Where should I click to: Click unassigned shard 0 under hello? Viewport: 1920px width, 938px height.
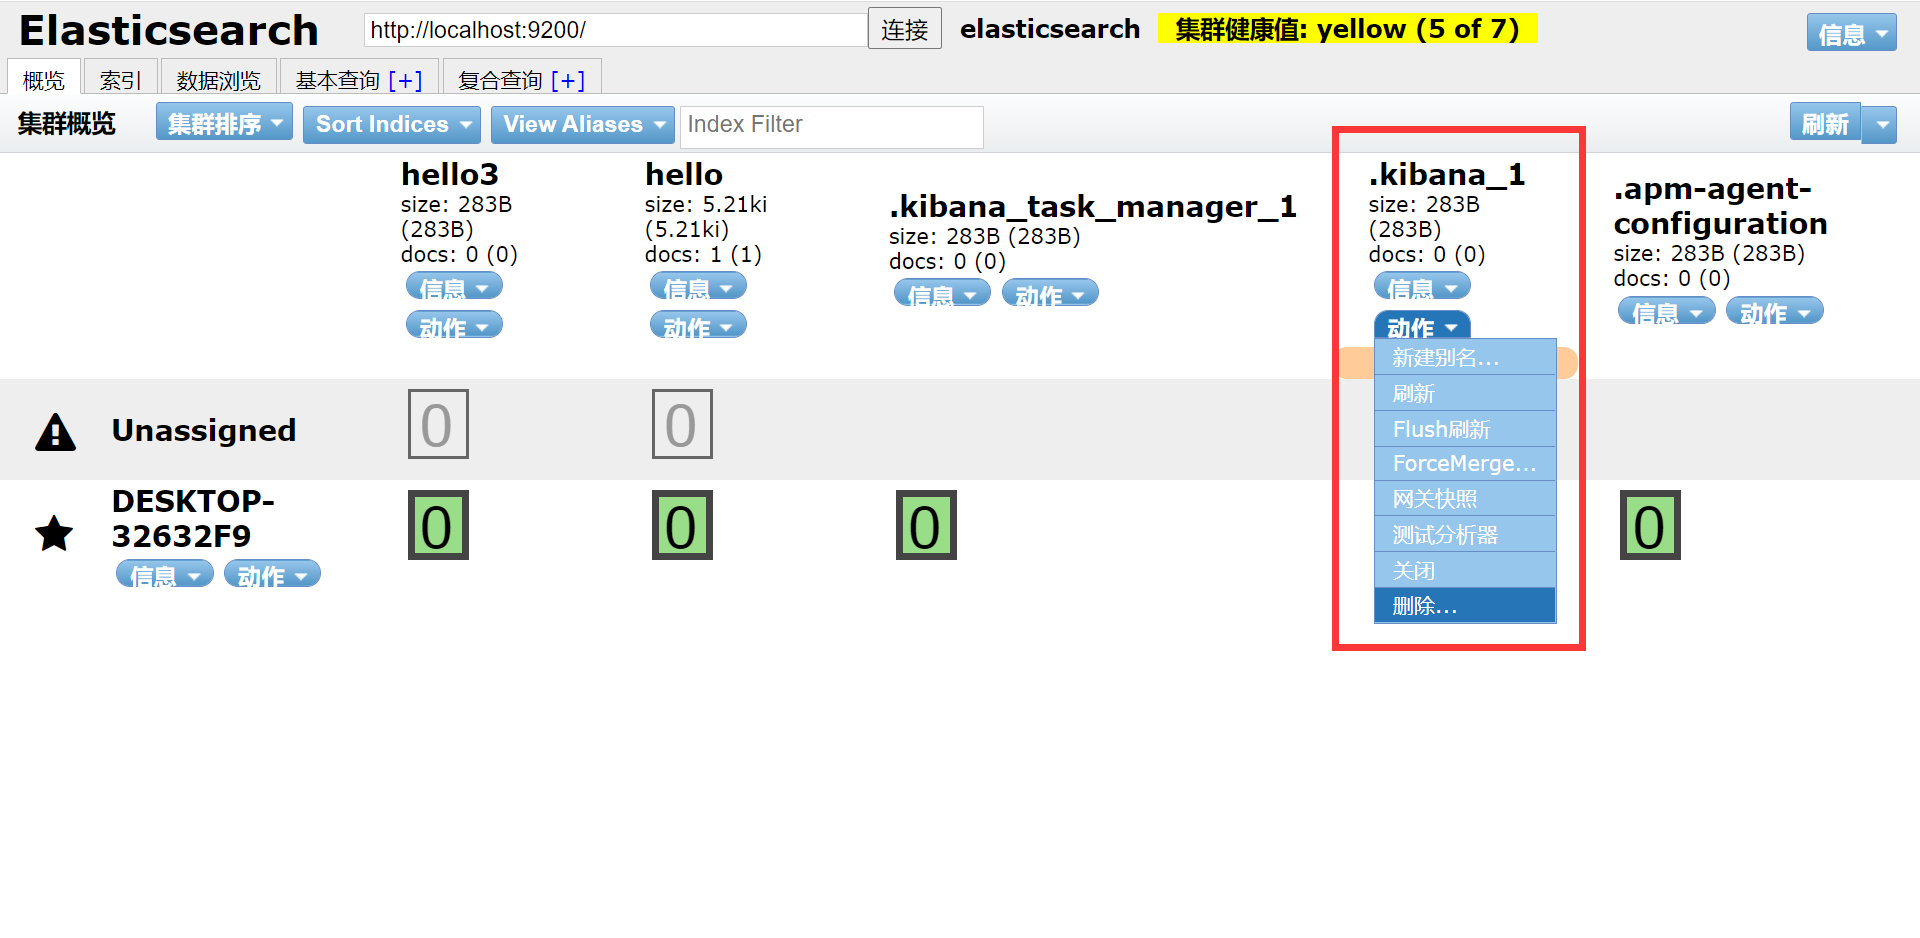(x=682, y=424)
